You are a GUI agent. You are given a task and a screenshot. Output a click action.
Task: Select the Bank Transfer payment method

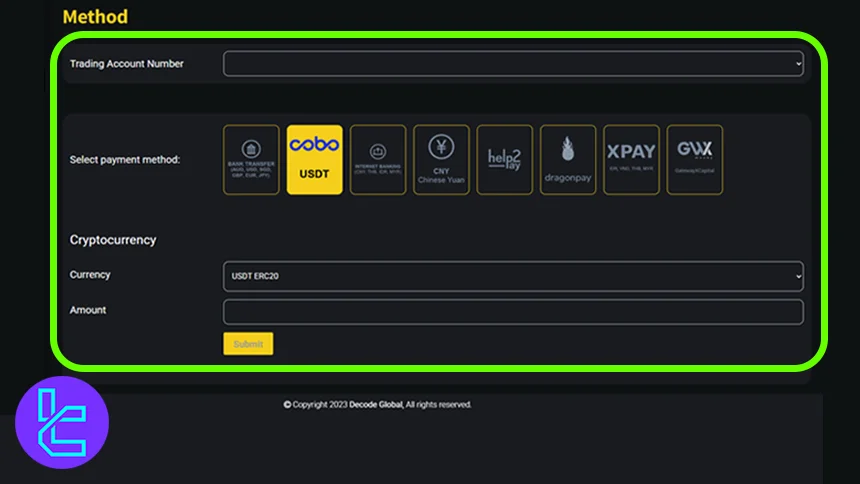tap(251, 160)
